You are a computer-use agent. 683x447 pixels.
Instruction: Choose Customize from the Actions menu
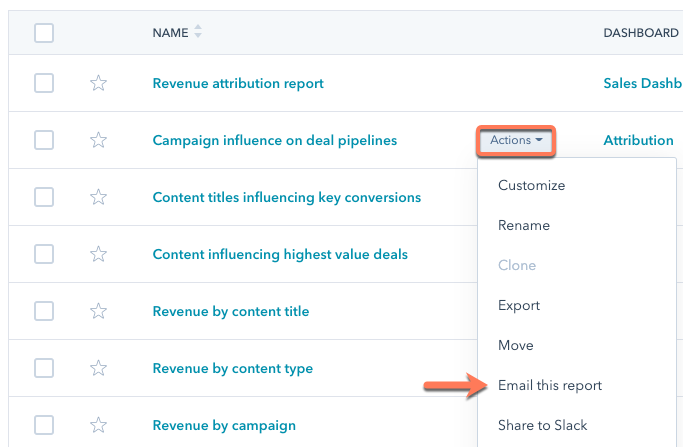click(531, 185)
